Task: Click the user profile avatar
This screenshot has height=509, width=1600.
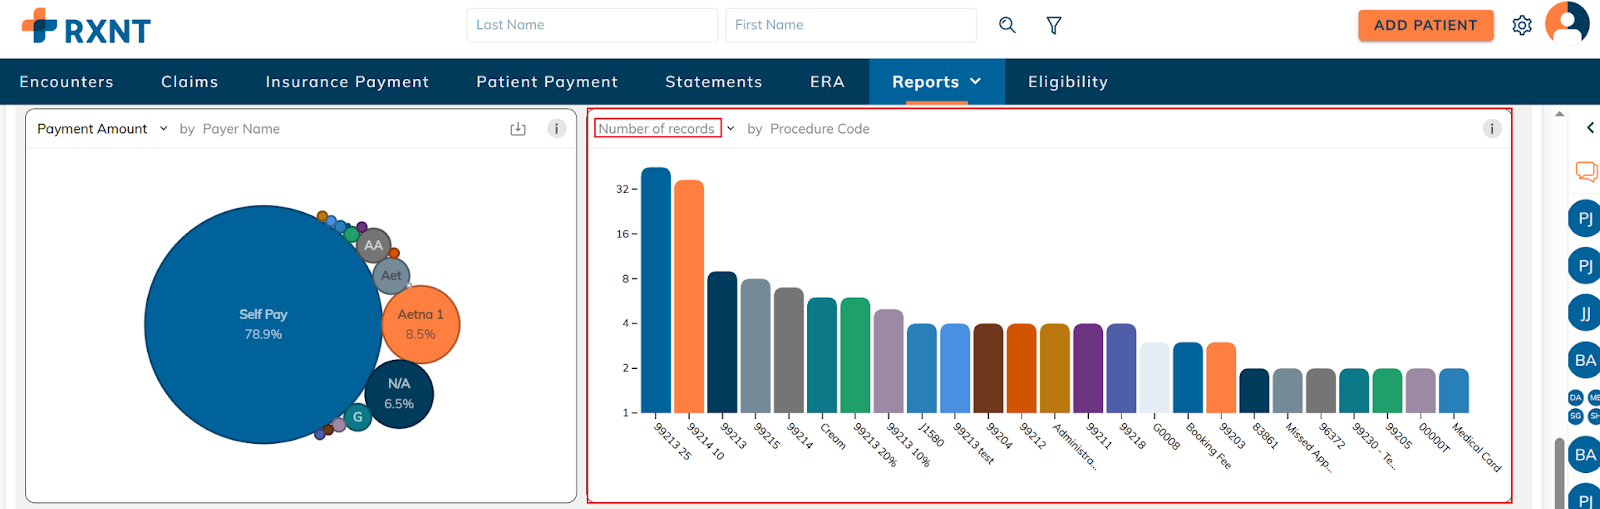Action: (x=1567, y=23)
